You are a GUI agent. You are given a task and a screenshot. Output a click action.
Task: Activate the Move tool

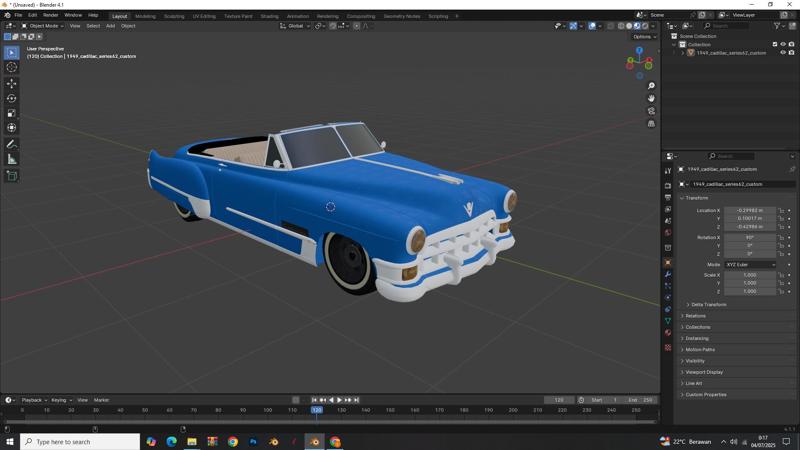coord(12,83)
